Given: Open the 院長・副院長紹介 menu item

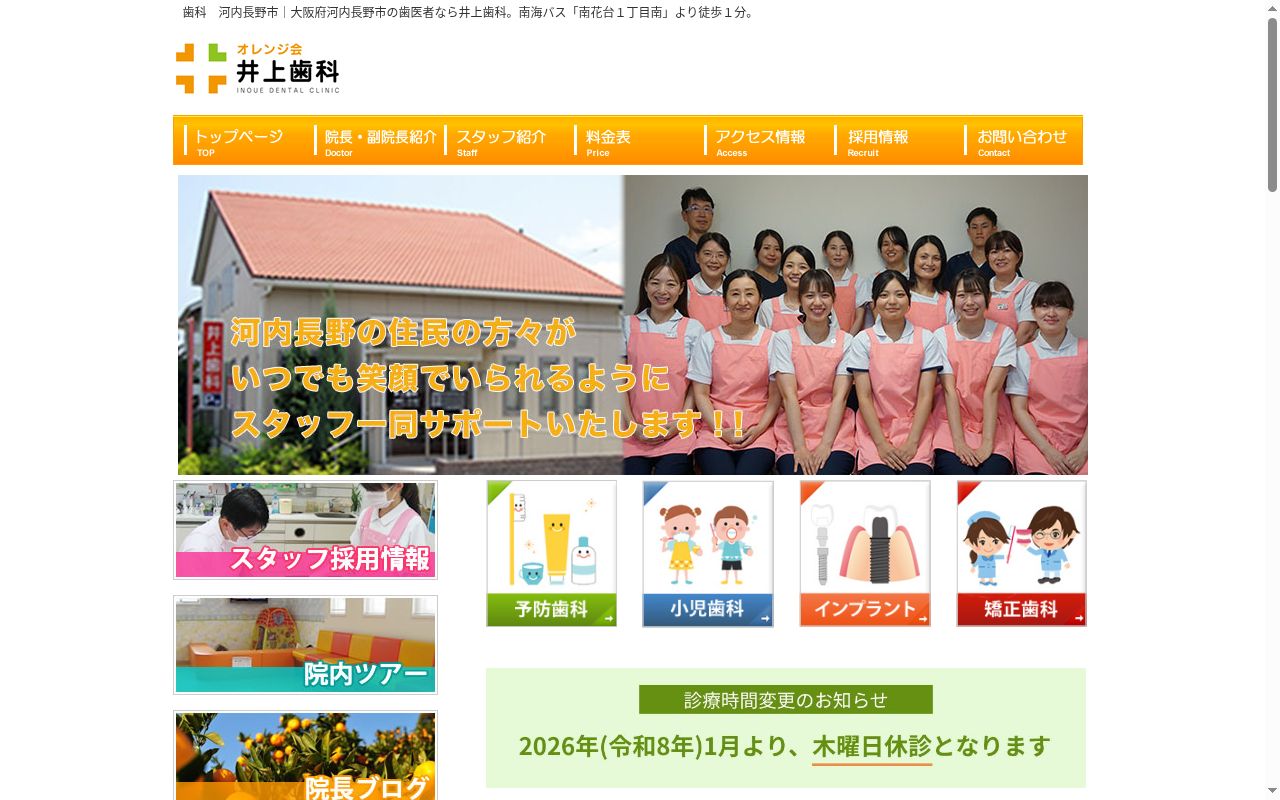Looking at the screenshot, I should pos(378,140).
